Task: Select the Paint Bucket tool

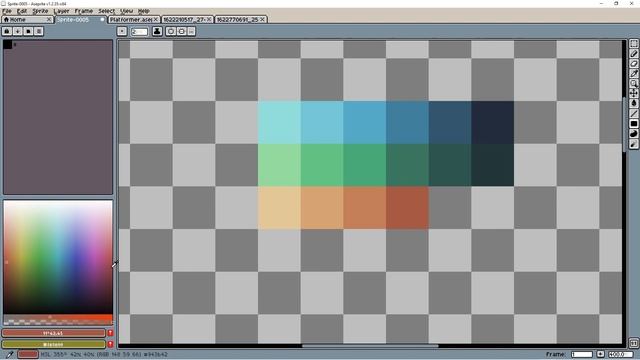Action: (x=633, y=104)
